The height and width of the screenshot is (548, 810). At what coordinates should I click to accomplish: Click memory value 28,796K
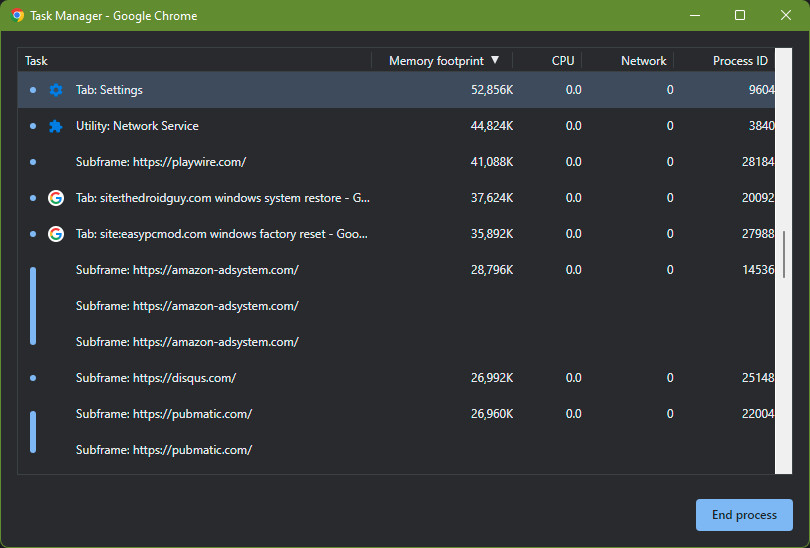pyautogui.click(x=492, y=270)
